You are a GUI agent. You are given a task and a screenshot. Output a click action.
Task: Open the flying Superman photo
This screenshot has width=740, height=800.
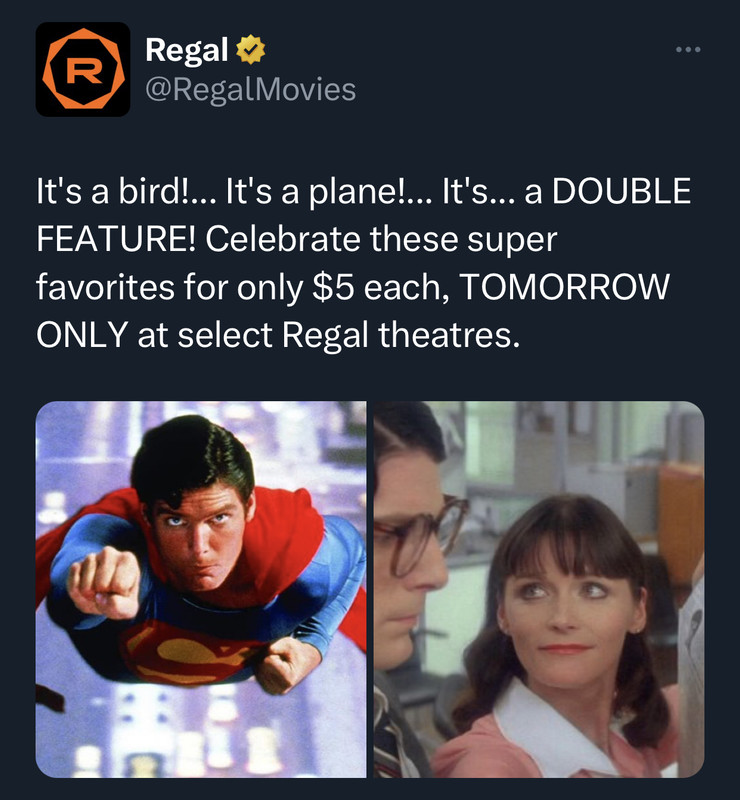[201, 589]
